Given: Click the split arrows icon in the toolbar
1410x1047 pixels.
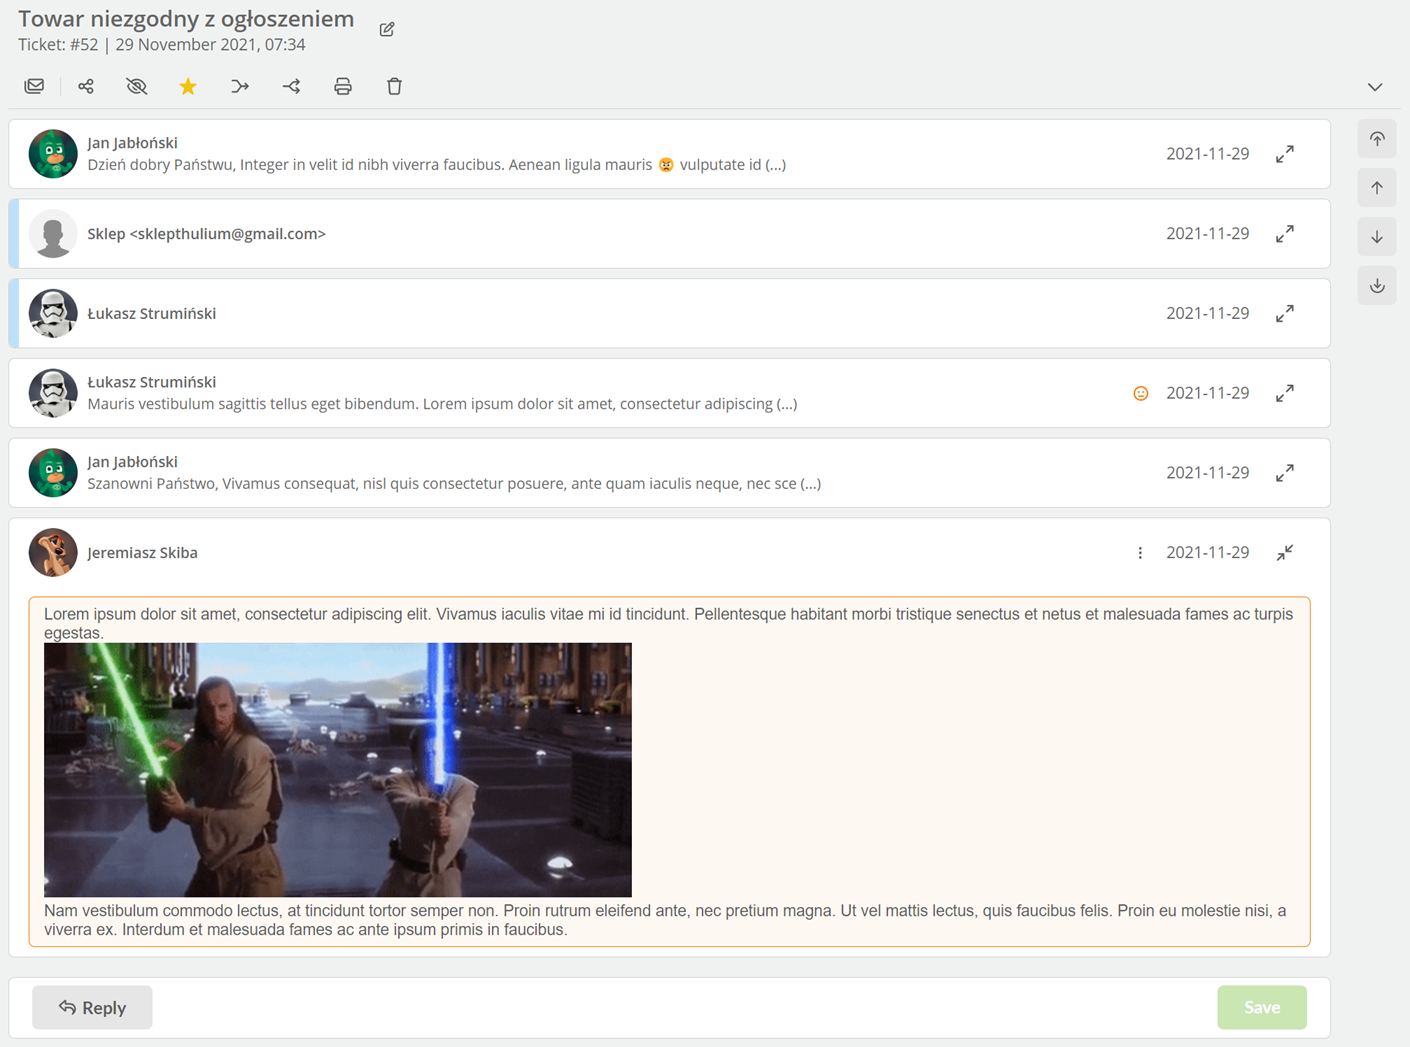Looking at the screenshot, I should 291,86.
